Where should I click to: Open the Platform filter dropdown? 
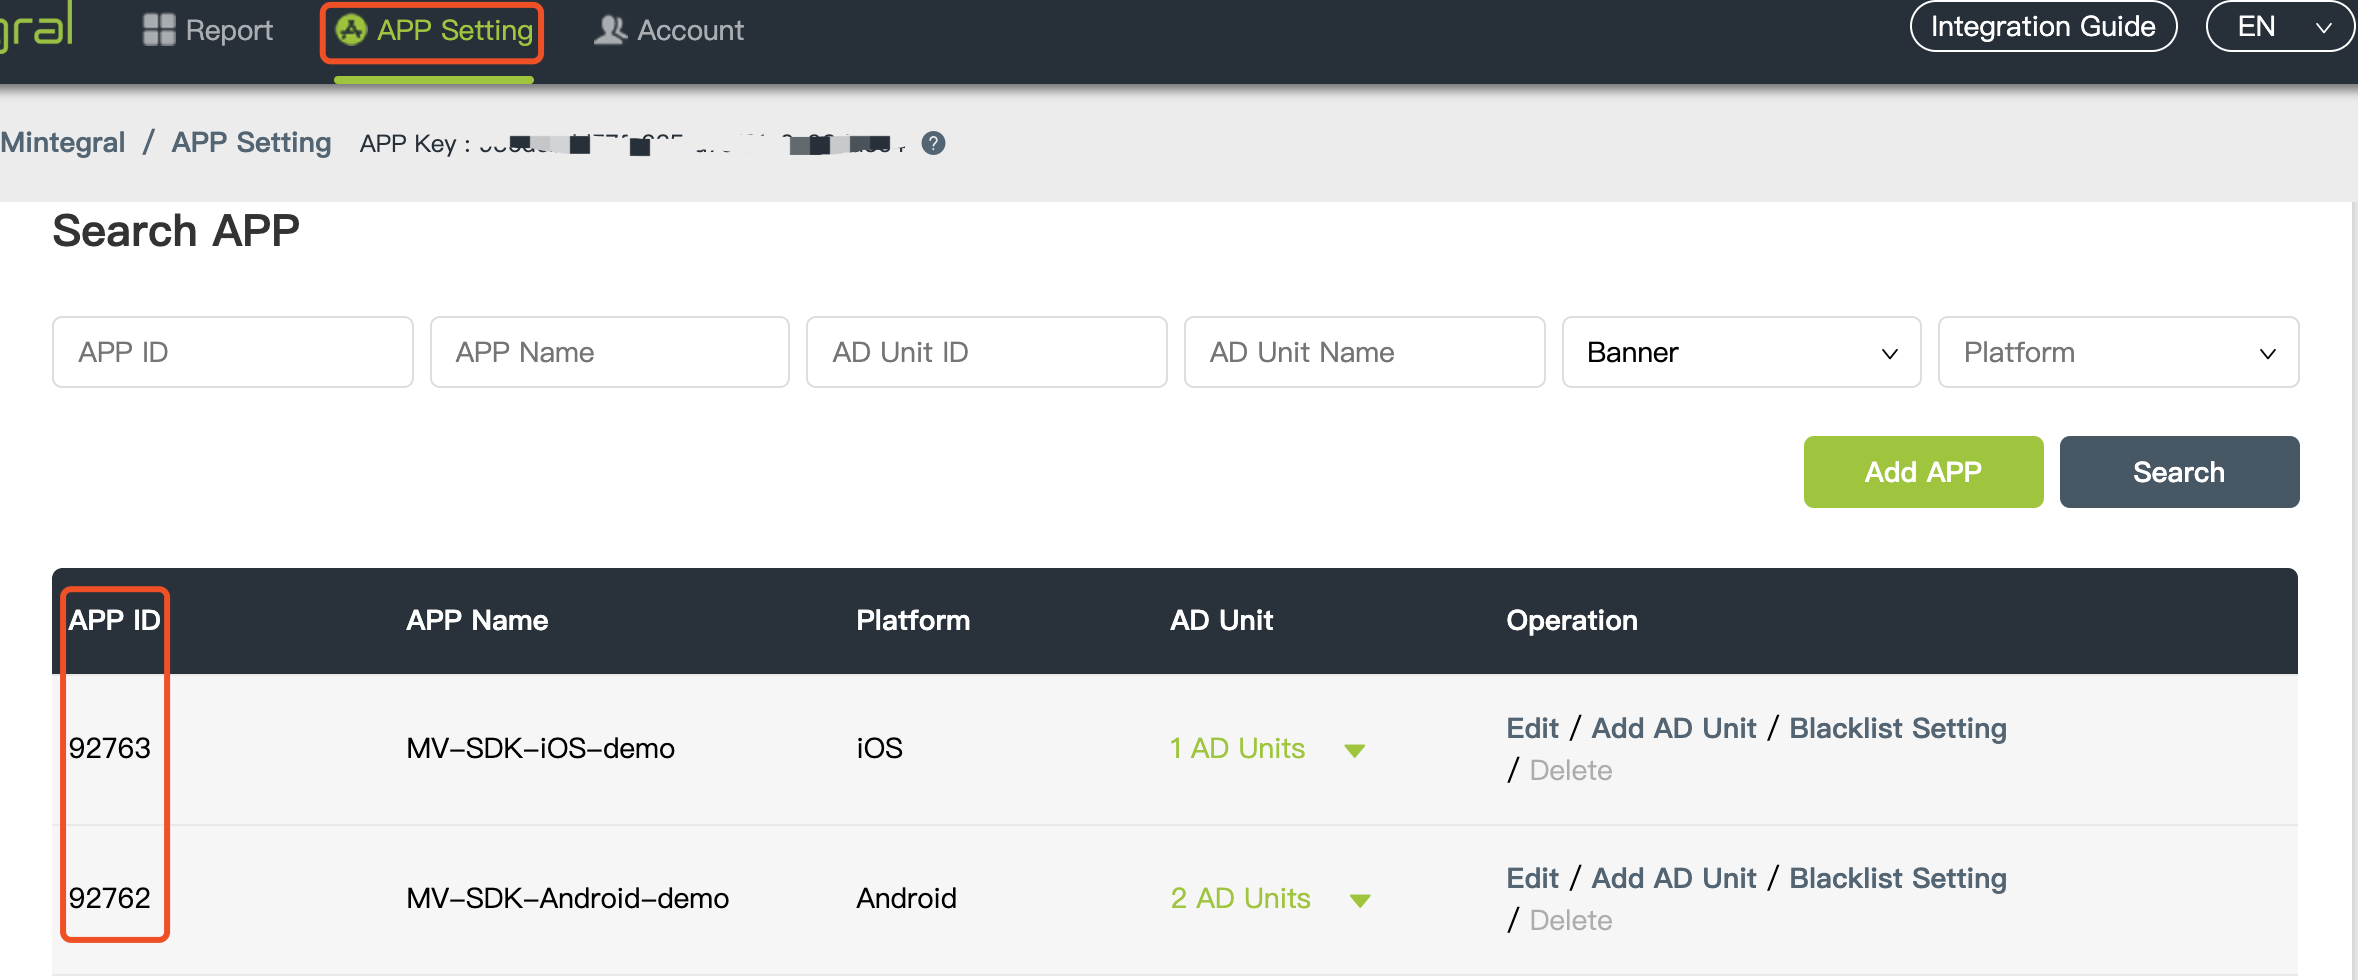[2117, 352]
